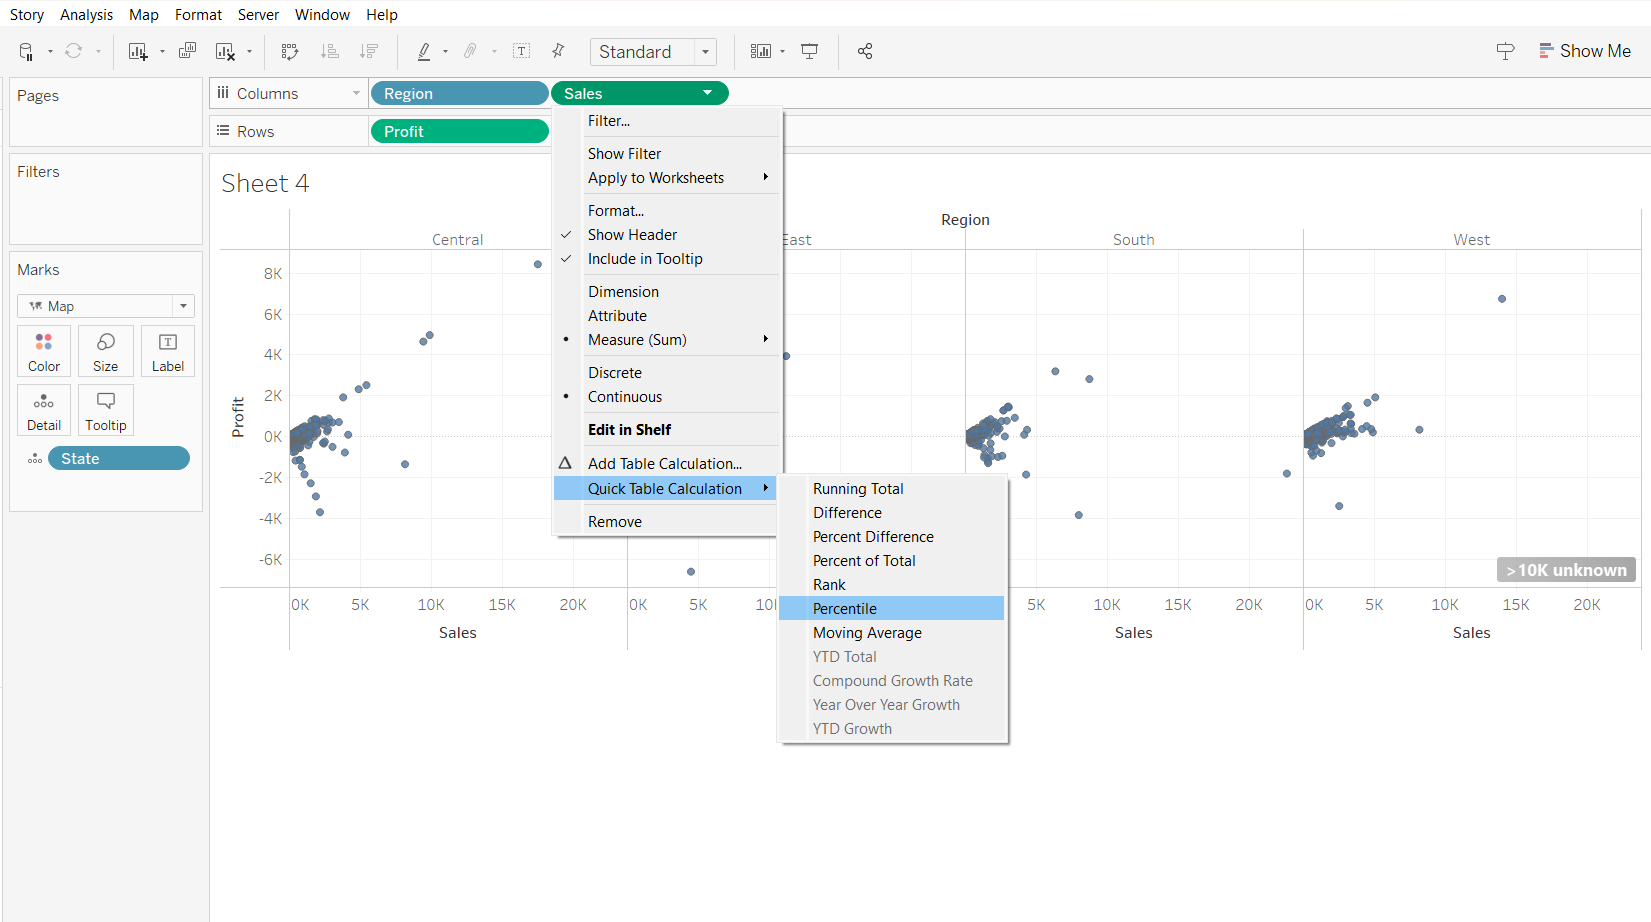Screen dimensions: 1651x922
Task: Toggle Show Header in context menu
Action: [632, 235]
